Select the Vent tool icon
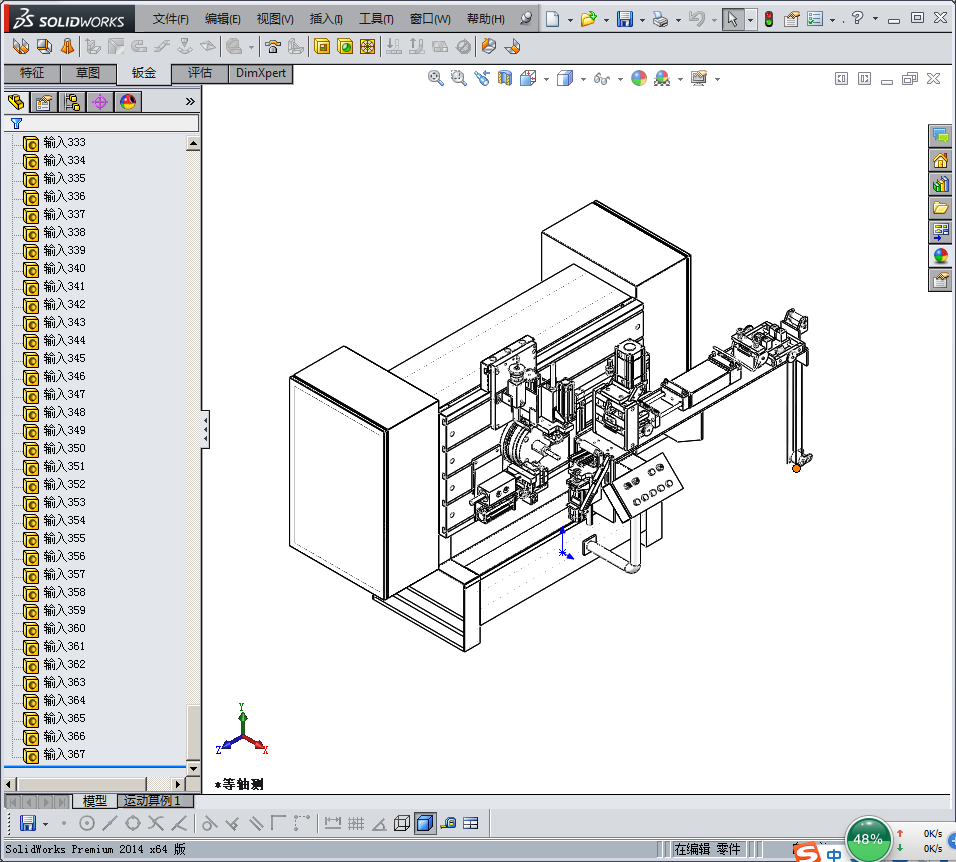956x862 pixels. tap(368, 46)
